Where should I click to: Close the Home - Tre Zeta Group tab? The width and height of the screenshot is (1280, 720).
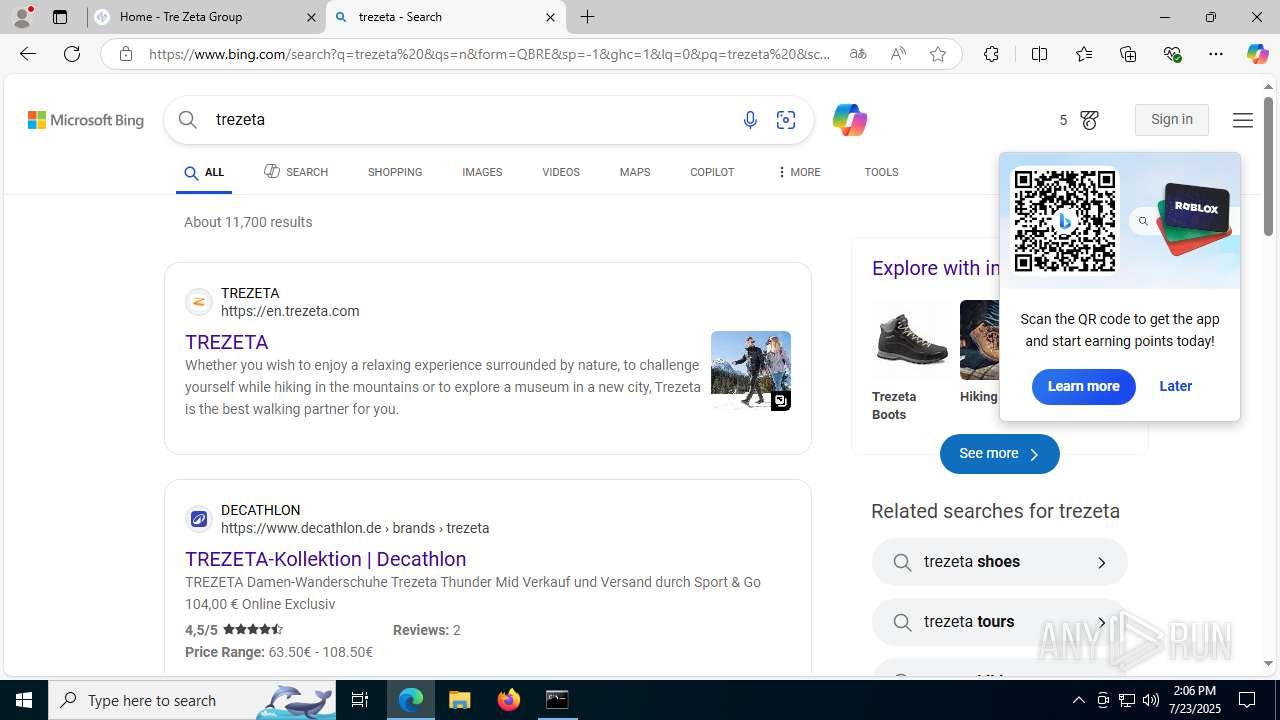pos(311,17)
